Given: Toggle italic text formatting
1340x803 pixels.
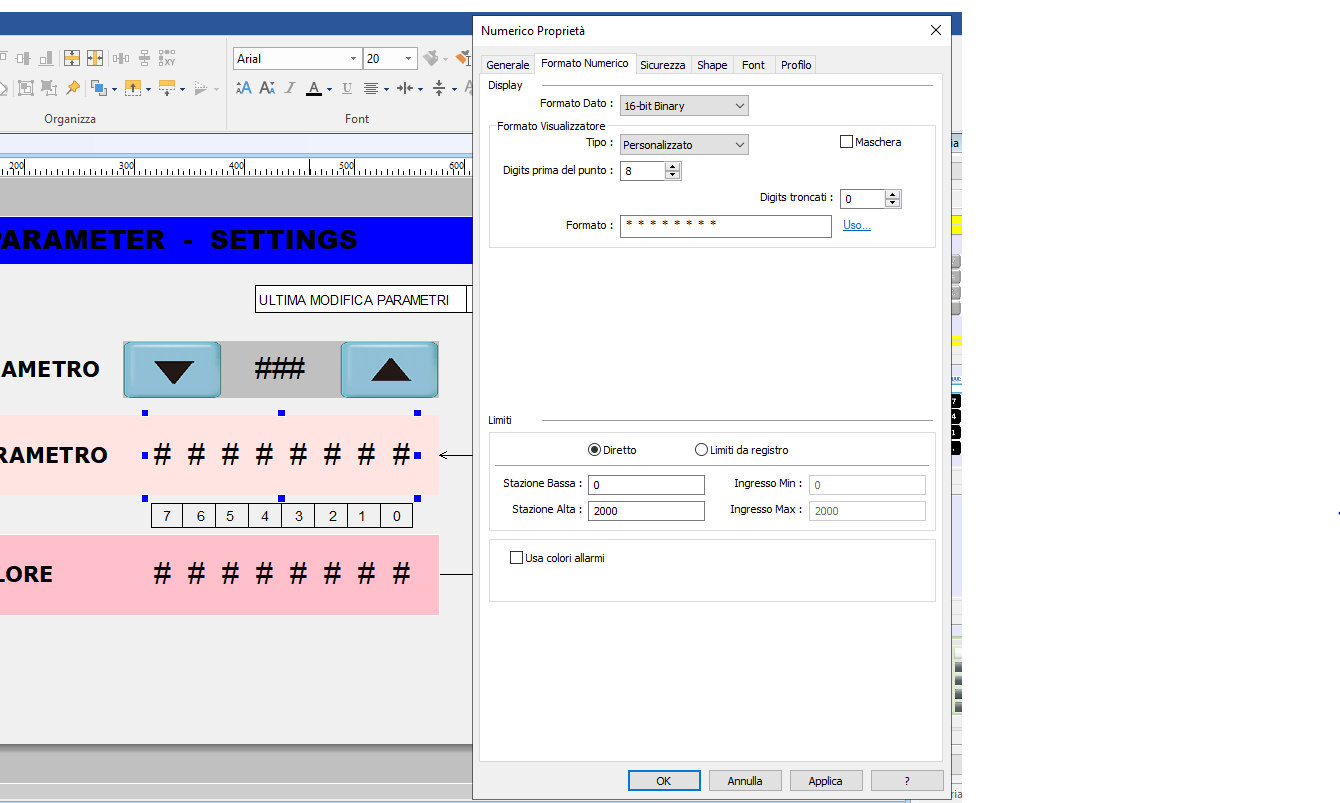Looking at the screenshot, I should point(290,88).
